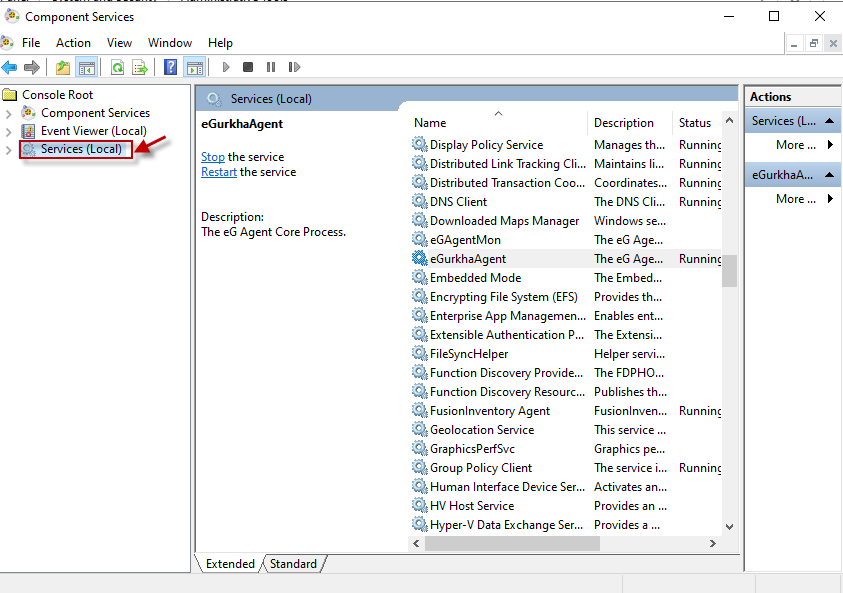Click the eGurkhaAgent service gear icon
Screen dimensions: 843x593
coord(420,258)
